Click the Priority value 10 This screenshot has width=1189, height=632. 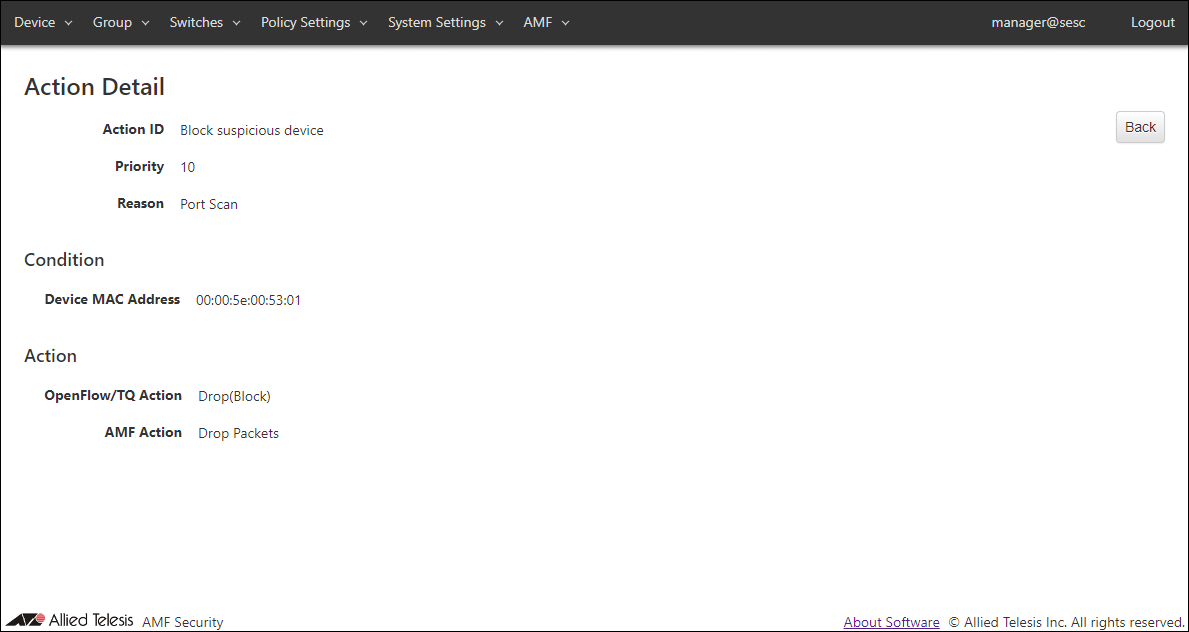[187, 167]
